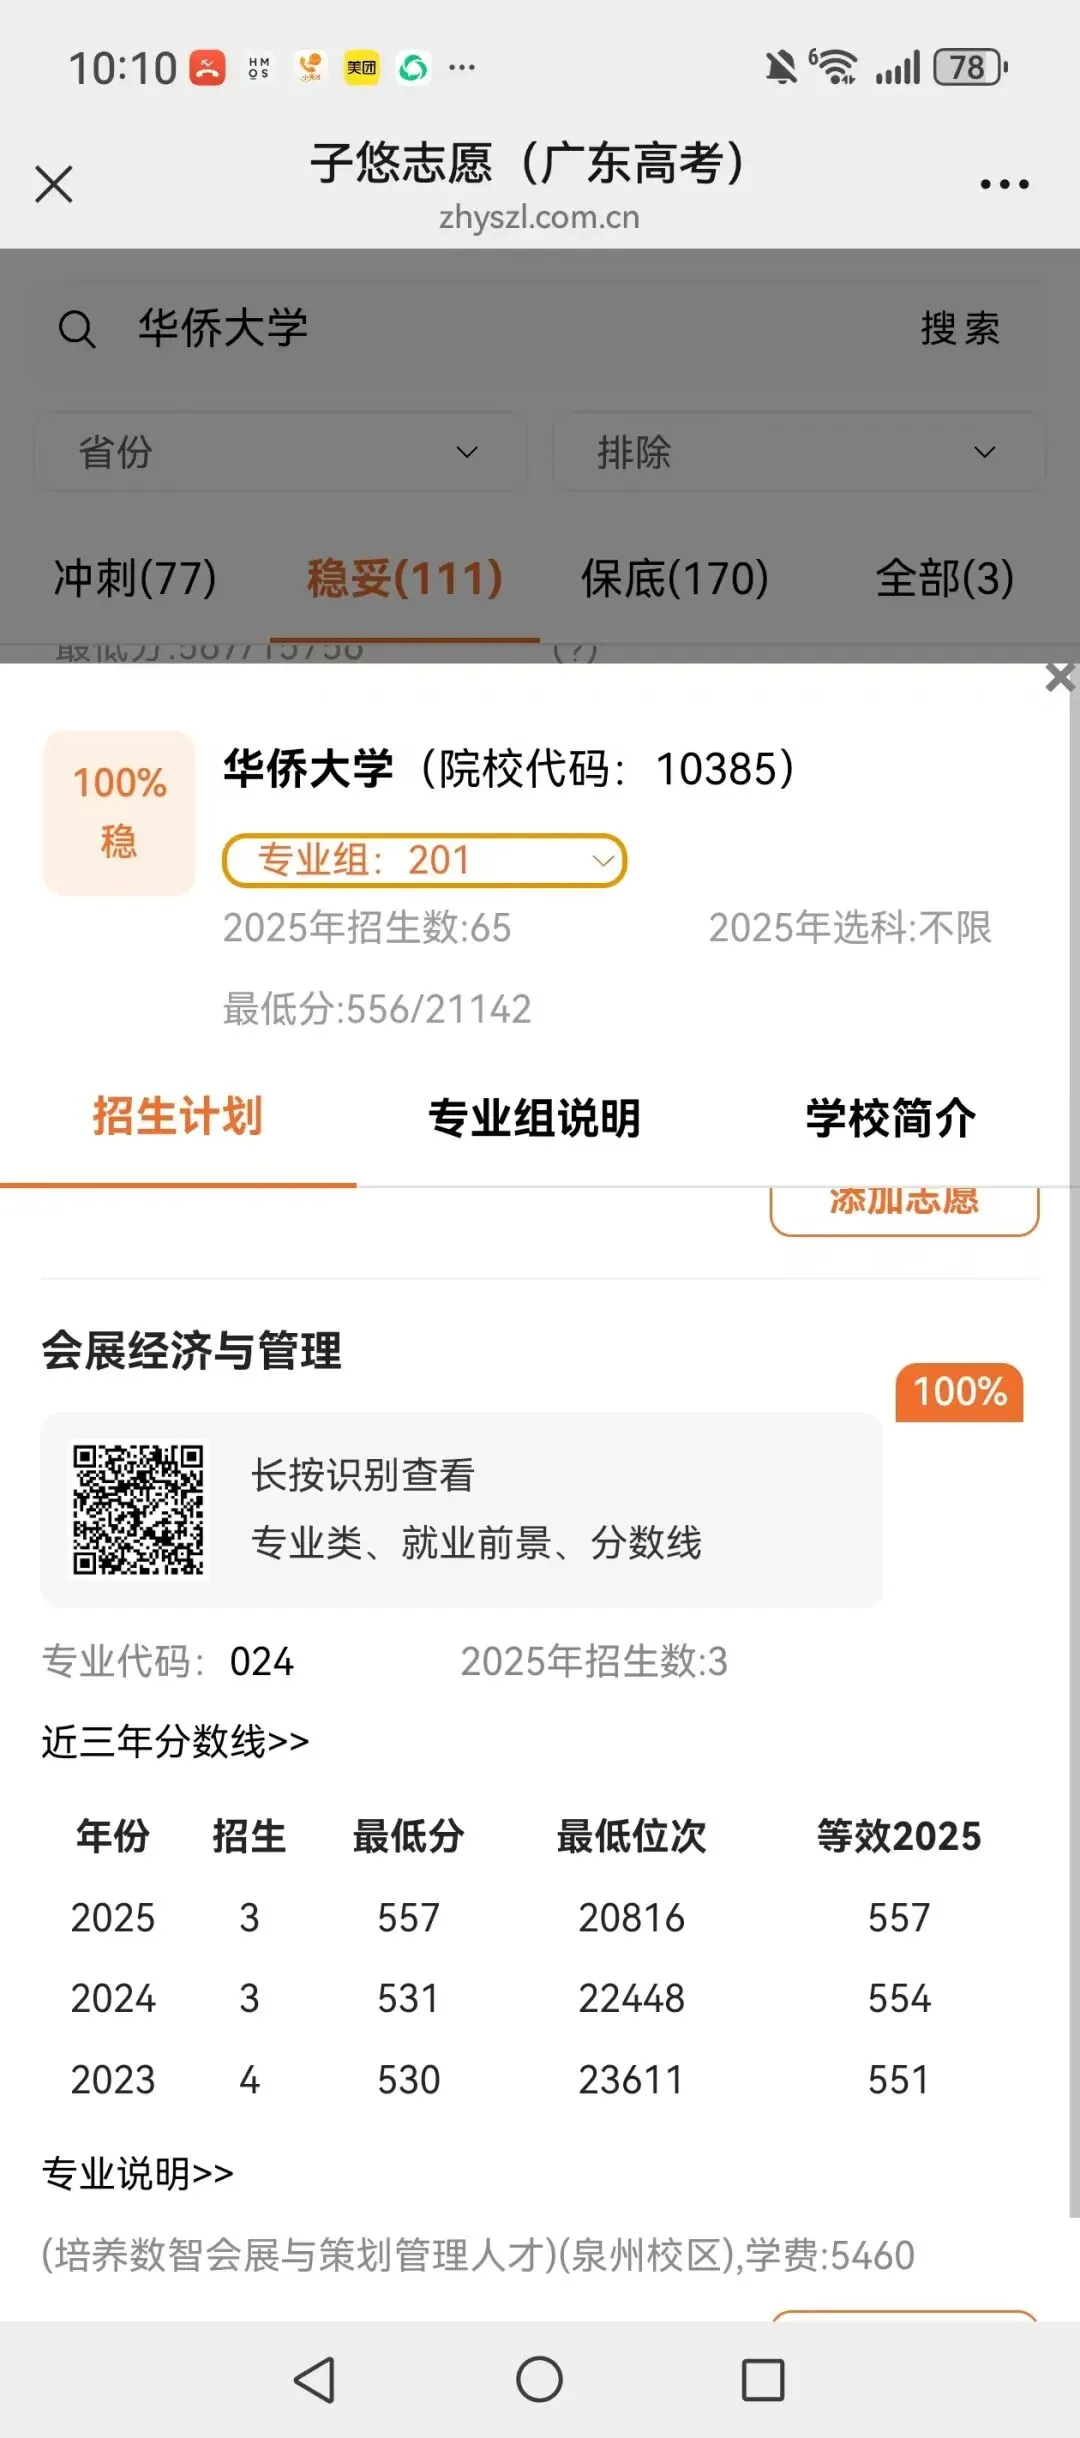Open the three-dot more options menu
Image resolution: width=1080 pixels, height=2438 pixels.
1004,184
